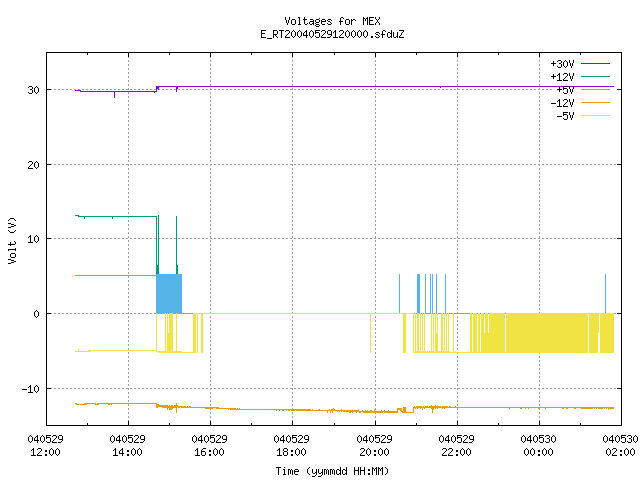Click the y-axis value -10

point(31,389)
